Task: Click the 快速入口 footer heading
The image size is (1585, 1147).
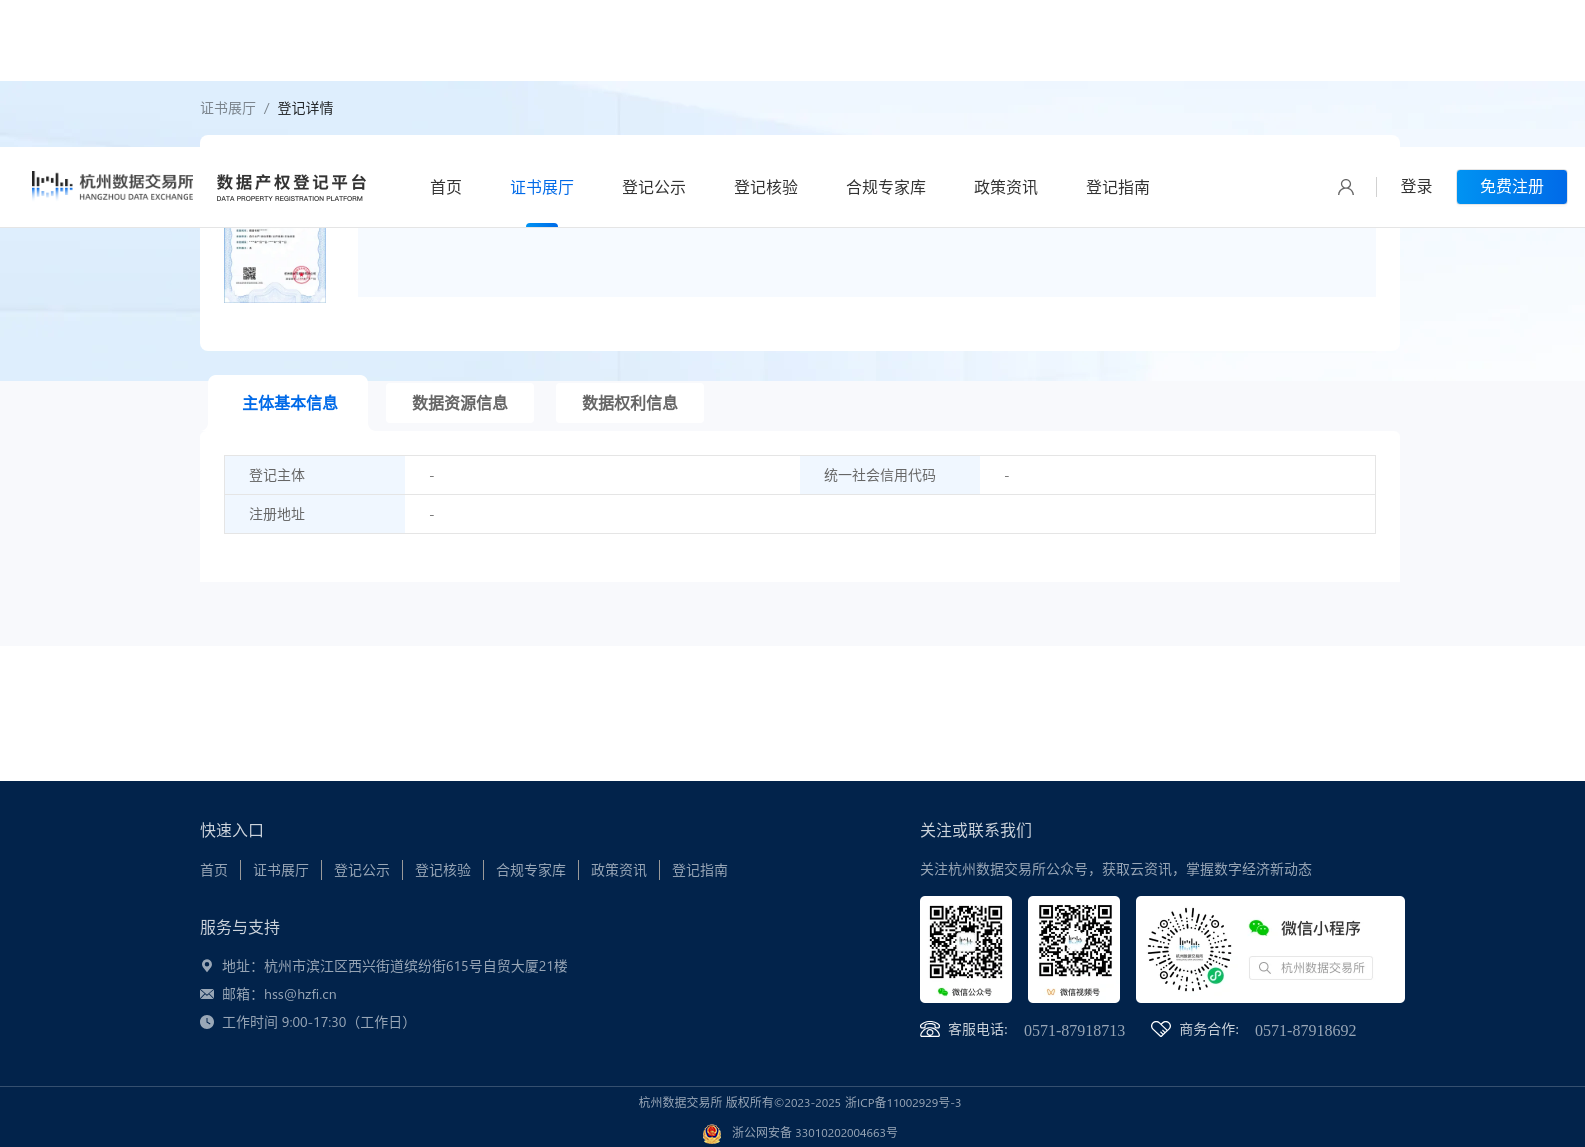Action: pos(232,830)
